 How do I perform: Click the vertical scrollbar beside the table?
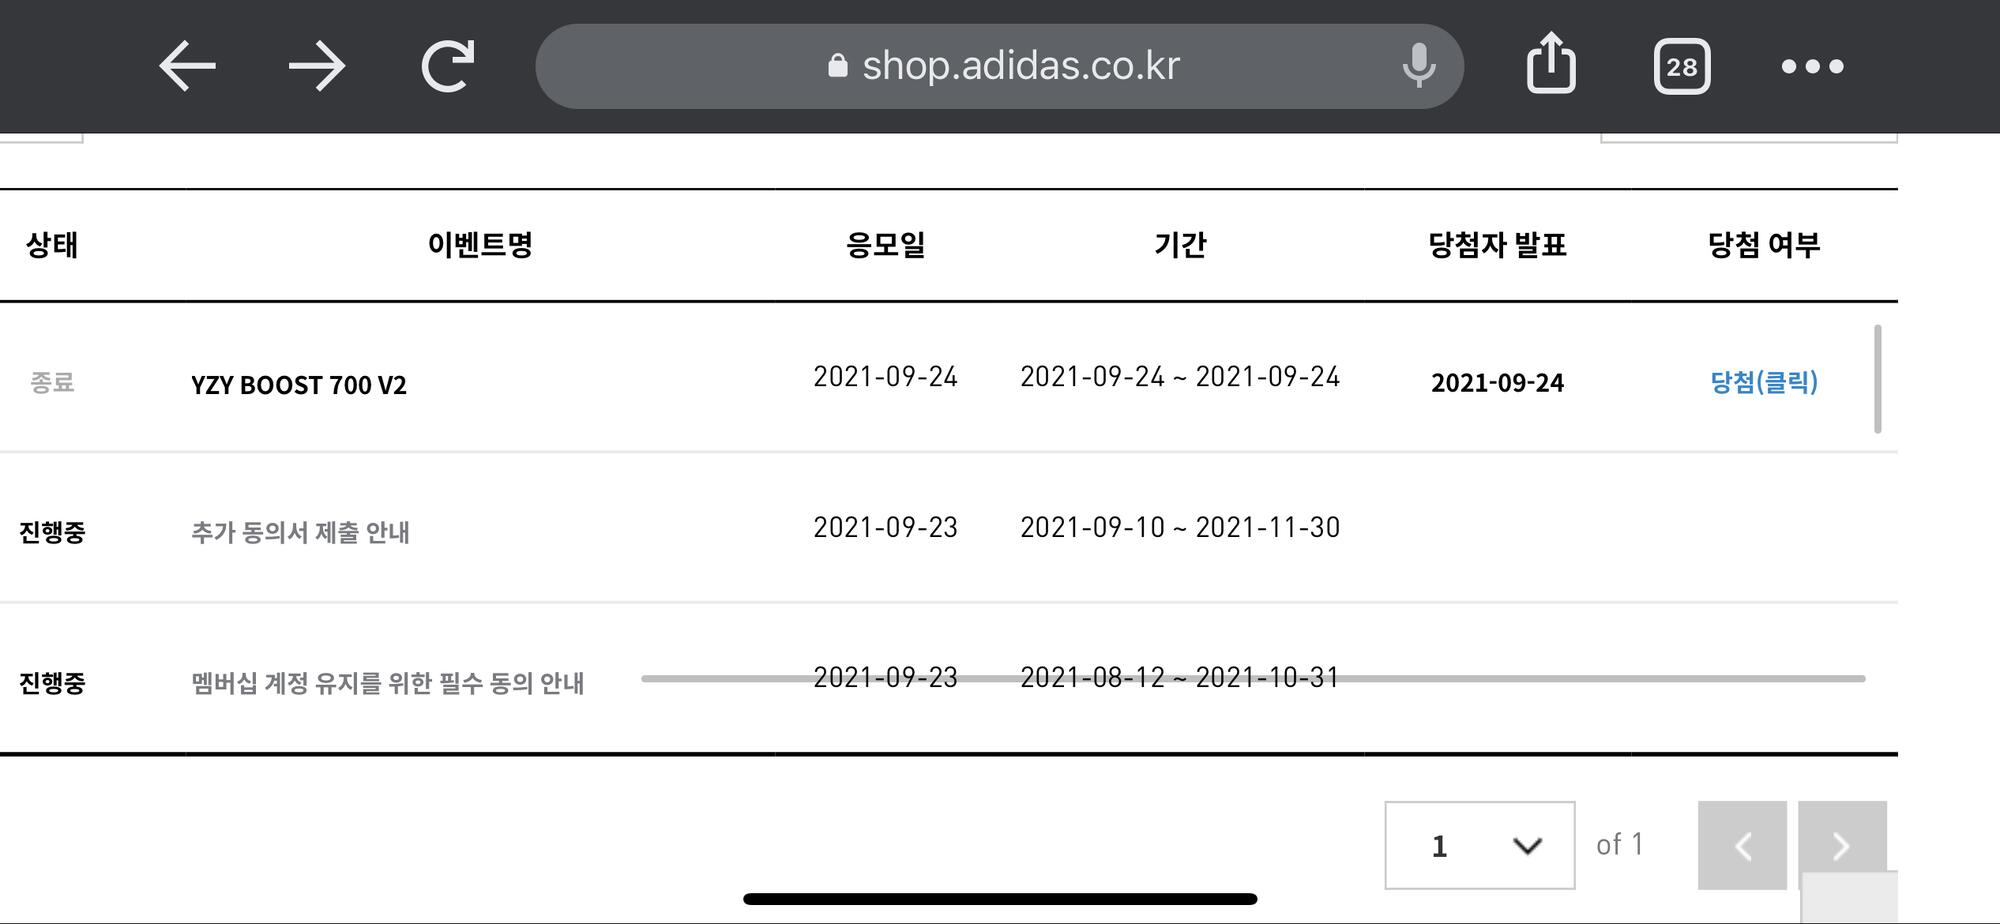click(x=1877, y=379)
